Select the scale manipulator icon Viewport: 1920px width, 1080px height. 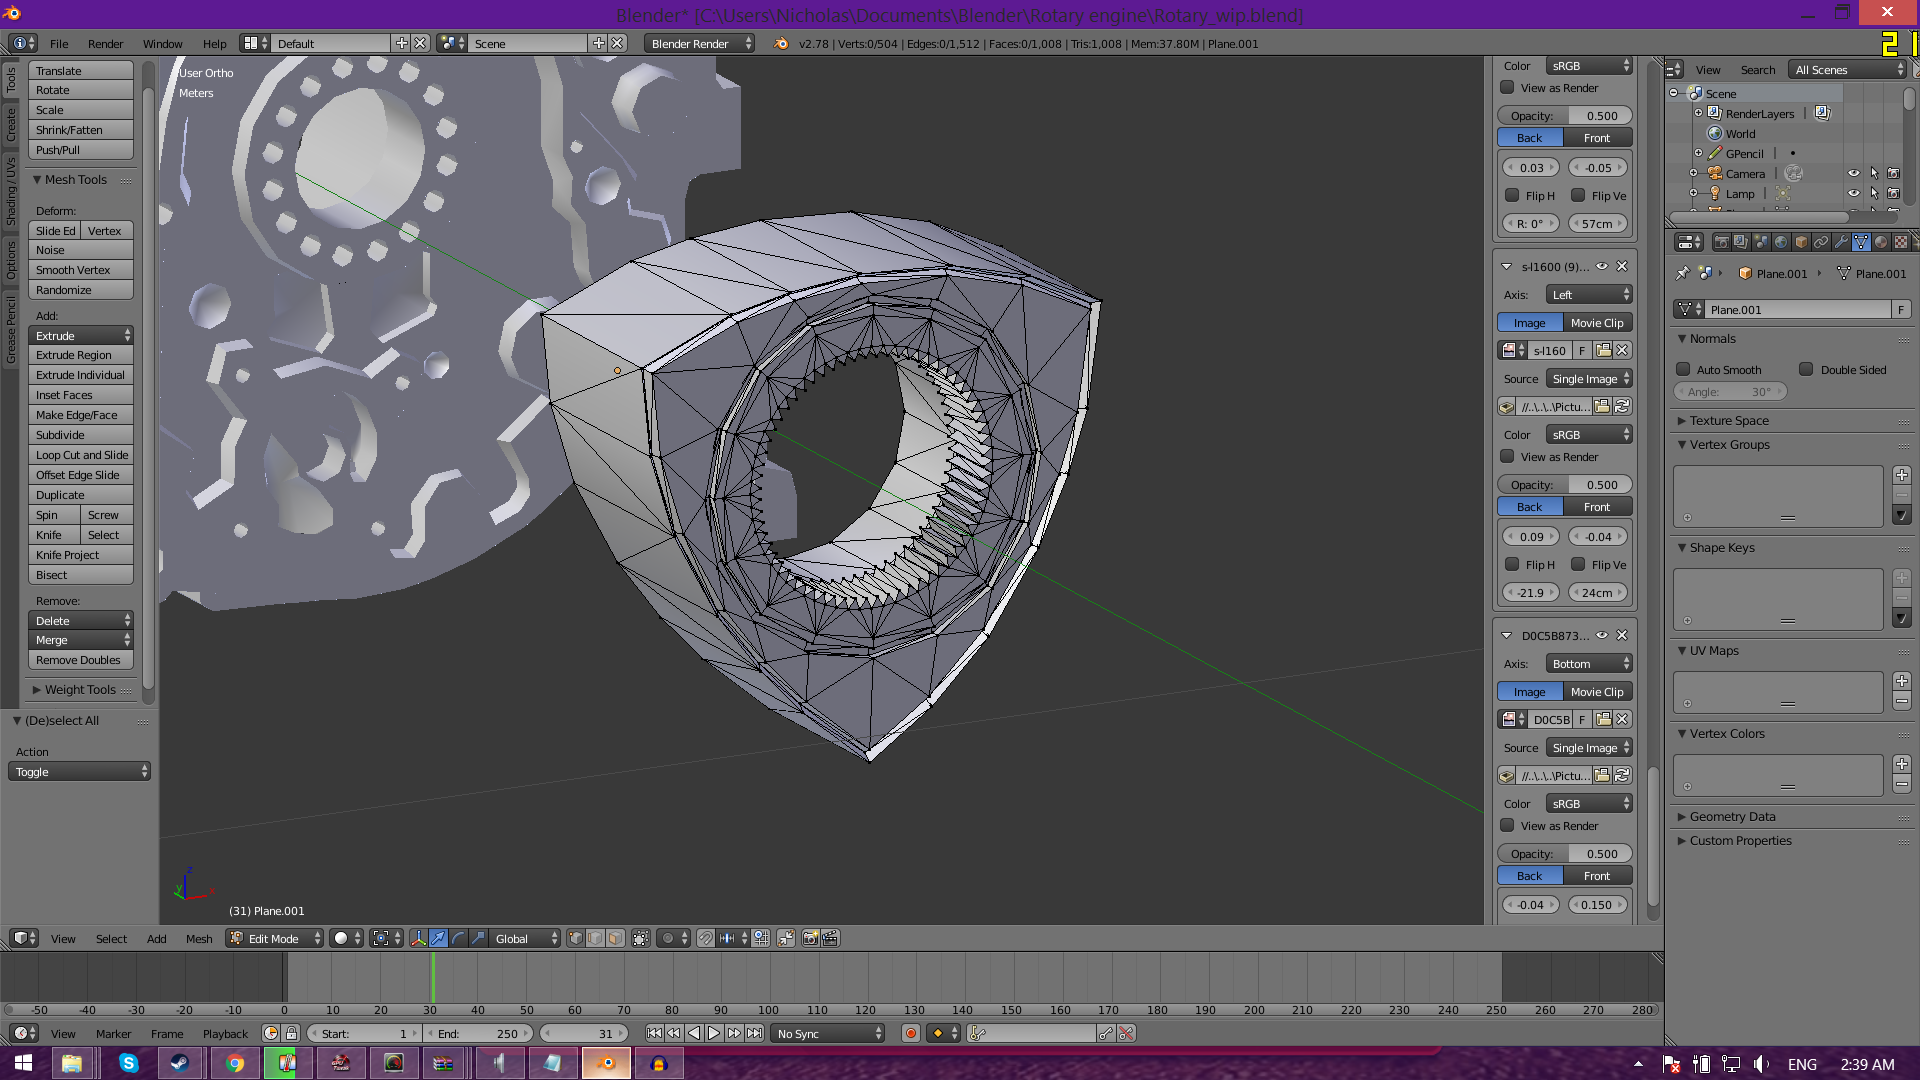478,938
